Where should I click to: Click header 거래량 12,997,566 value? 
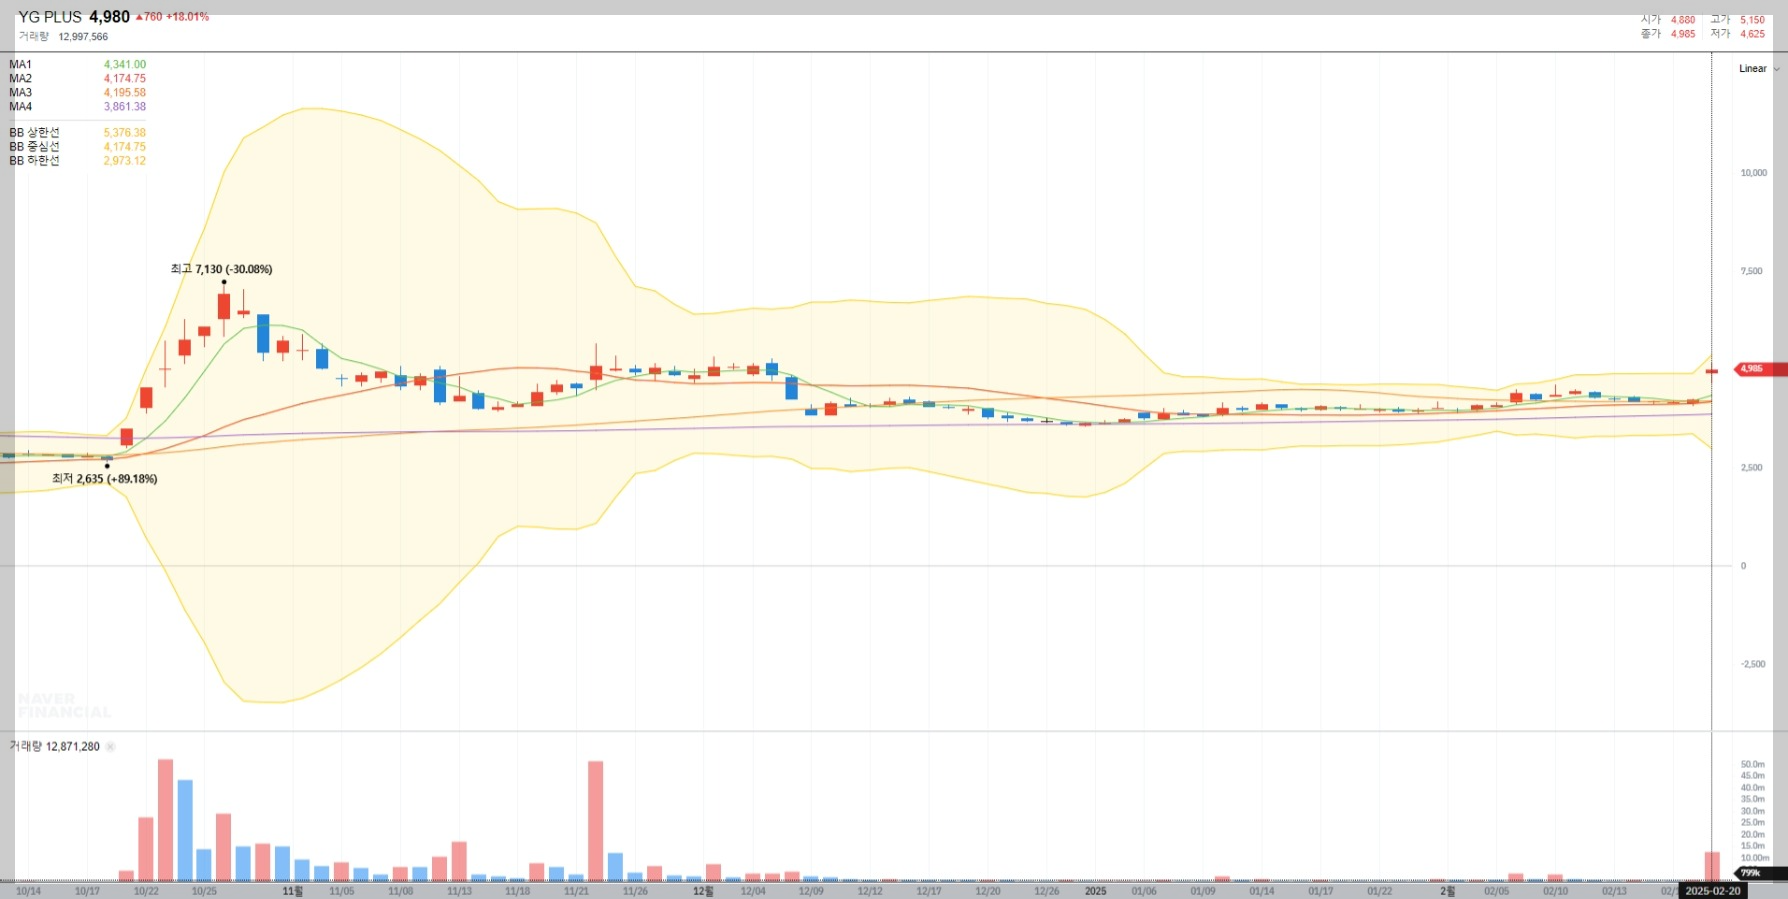click(83, 37)
